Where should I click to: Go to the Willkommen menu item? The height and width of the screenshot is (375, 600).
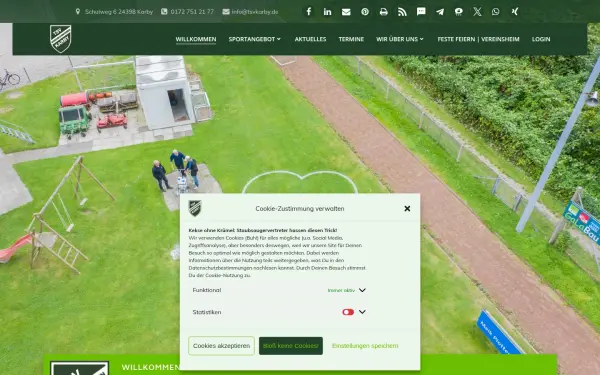click(196, 39)
